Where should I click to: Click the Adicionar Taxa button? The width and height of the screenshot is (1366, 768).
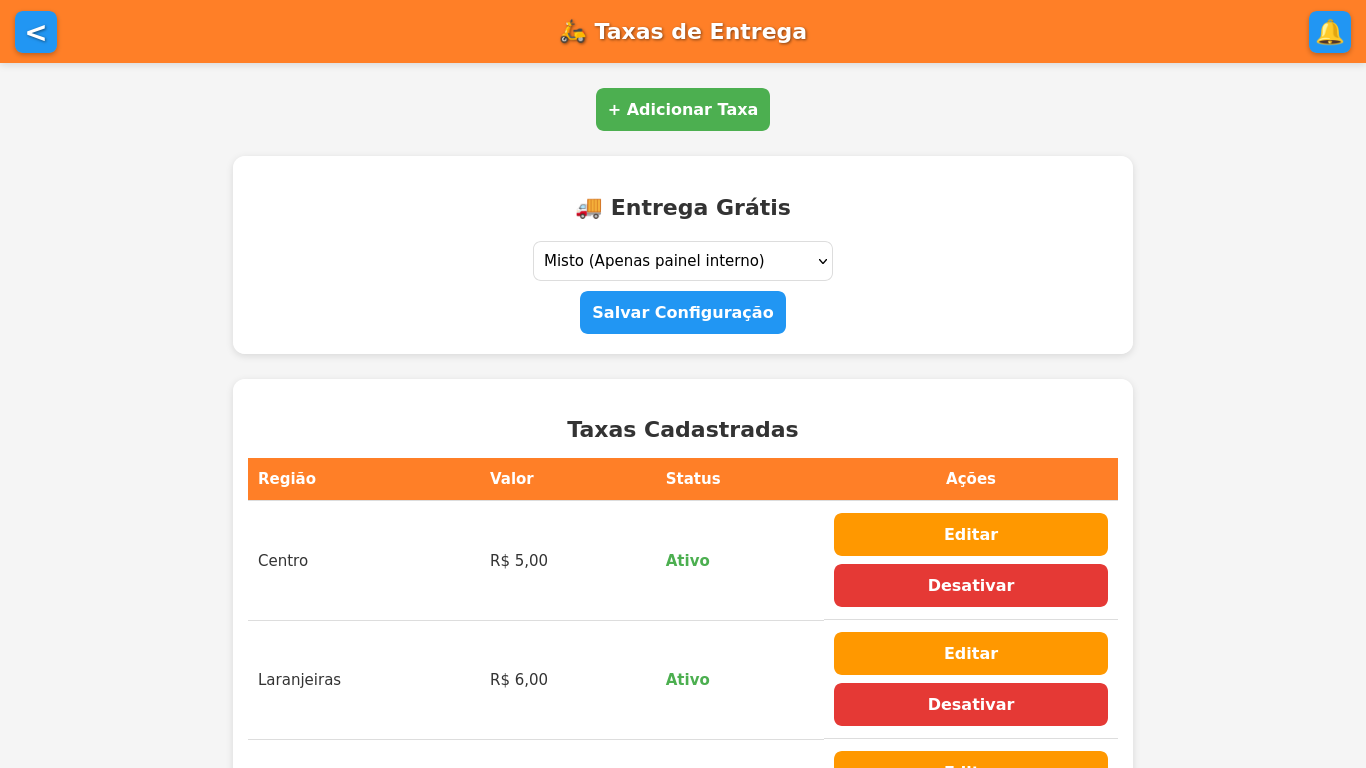point(683,109)
